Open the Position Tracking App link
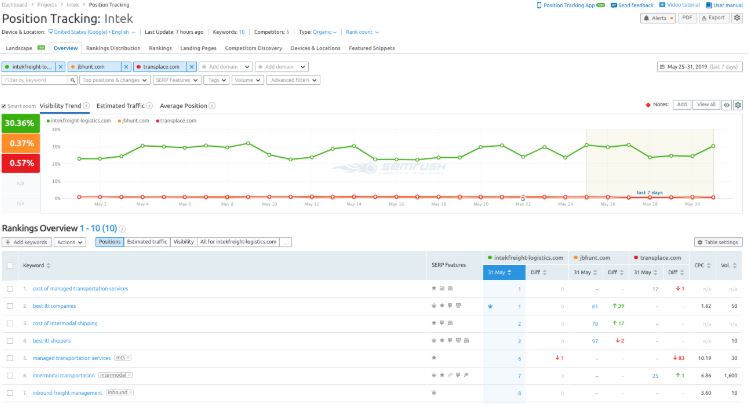 click(570, 5)
